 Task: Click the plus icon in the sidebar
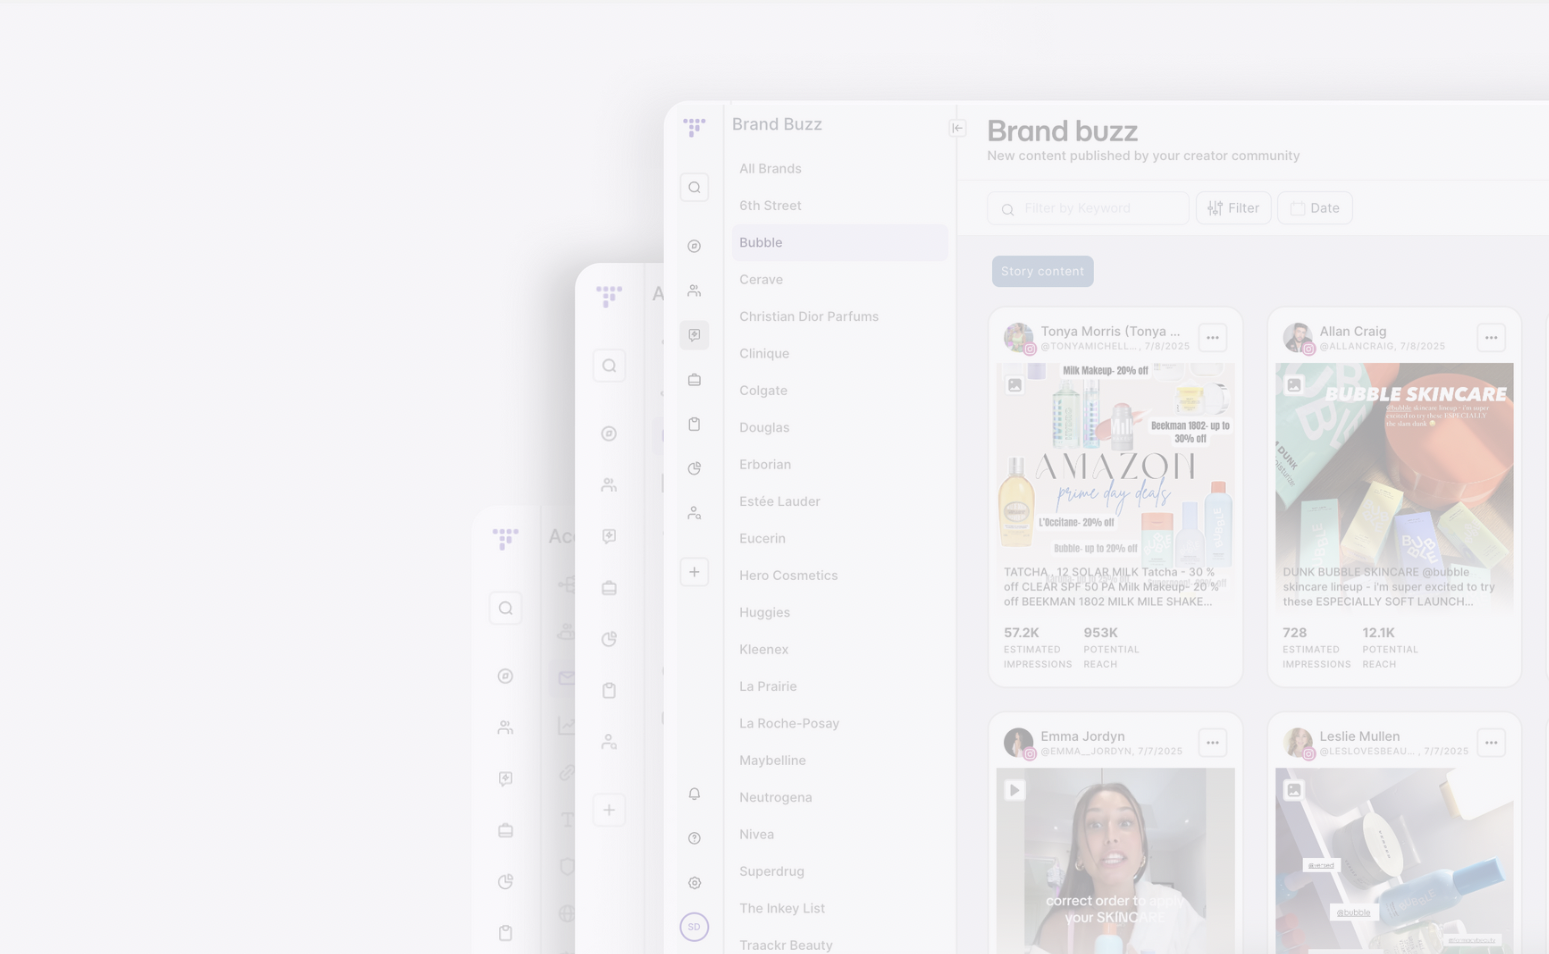(x=694, y=572)
